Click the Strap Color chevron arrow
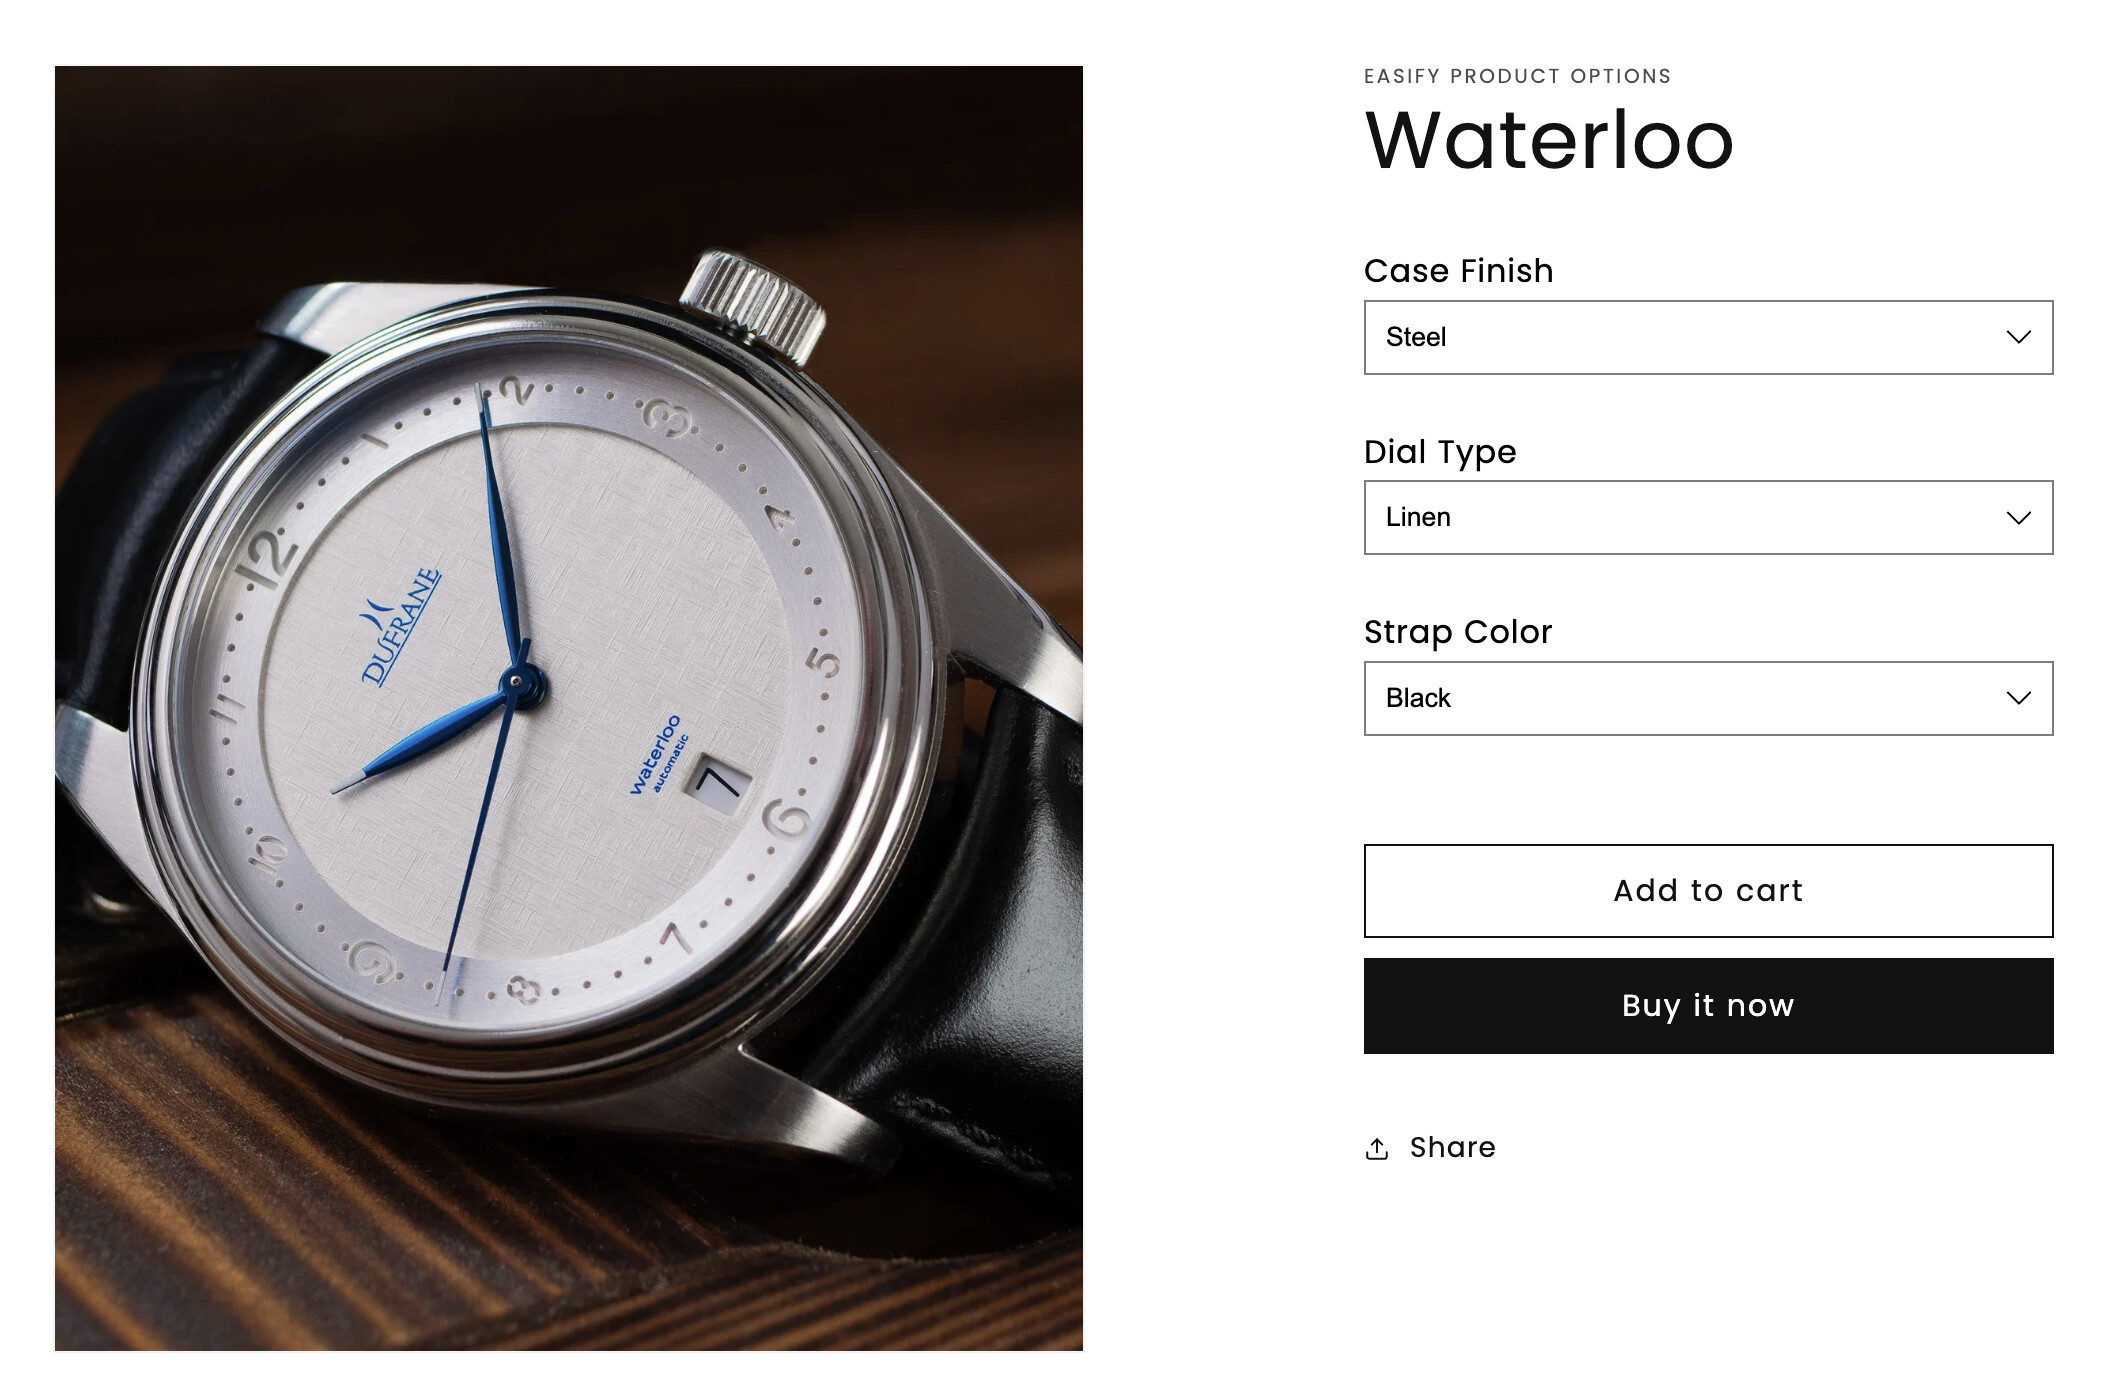Image resolution: width=2110 pixels, height=1378 pixels. tap(2018, 698)
